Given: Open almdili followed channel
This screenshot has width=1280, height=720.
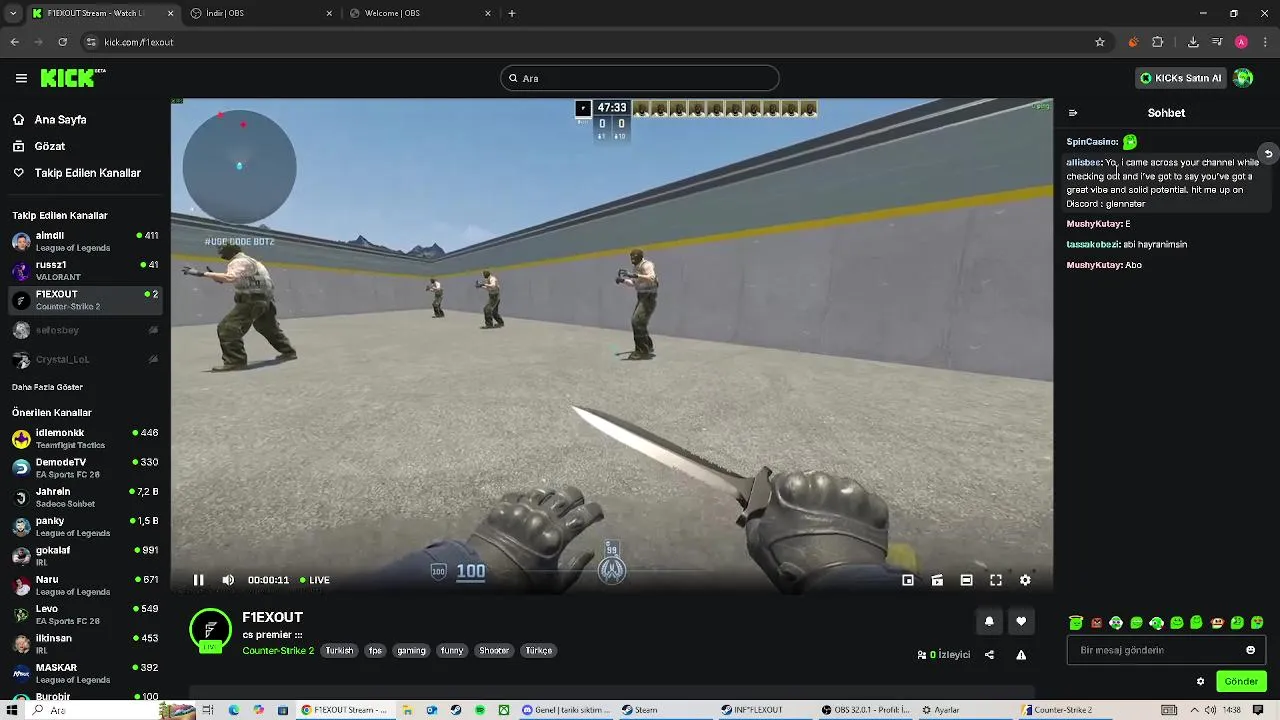Looking at the screenshot, I should (85, 242).
